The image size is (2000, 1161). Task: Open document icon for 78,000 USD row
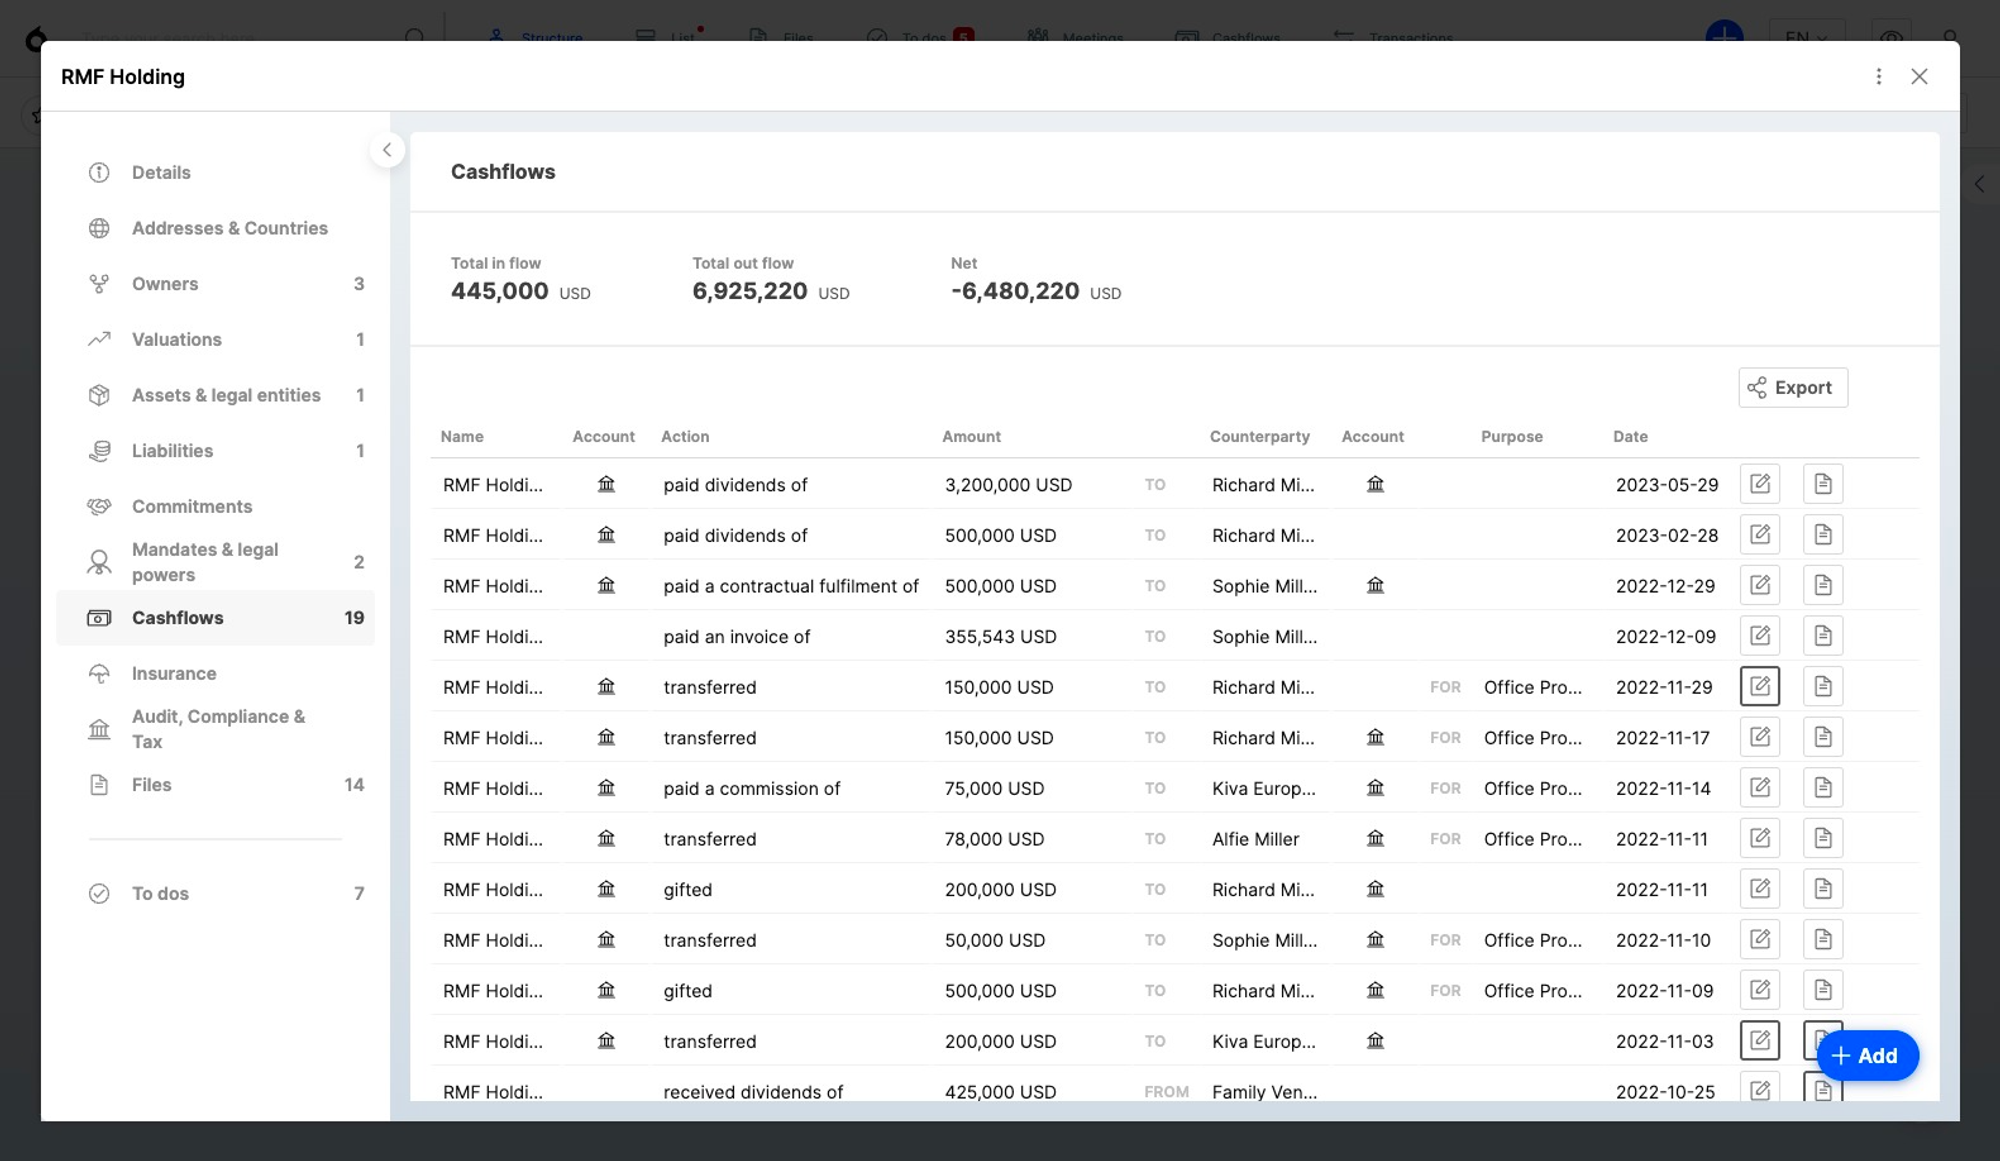point(1823,838)
